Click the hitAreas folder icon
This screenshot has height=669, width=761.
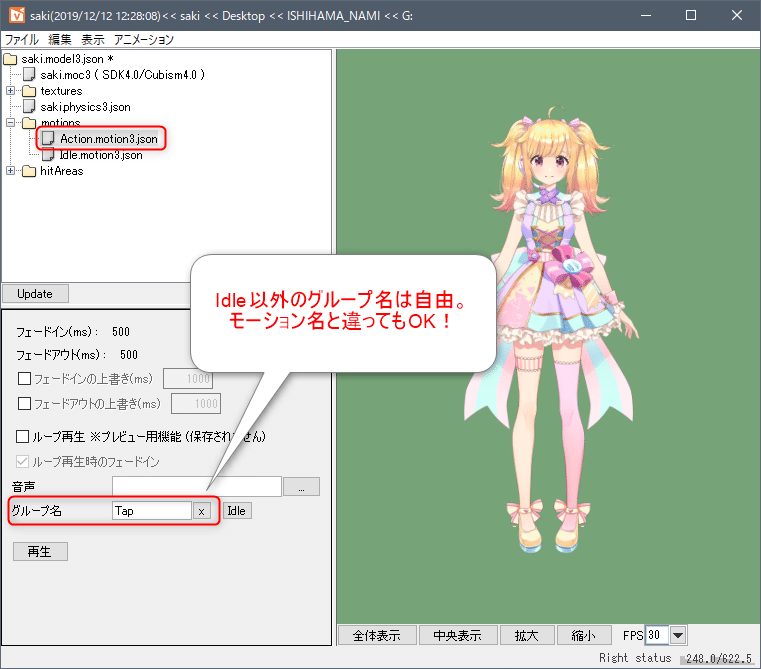tap(29, 171)
